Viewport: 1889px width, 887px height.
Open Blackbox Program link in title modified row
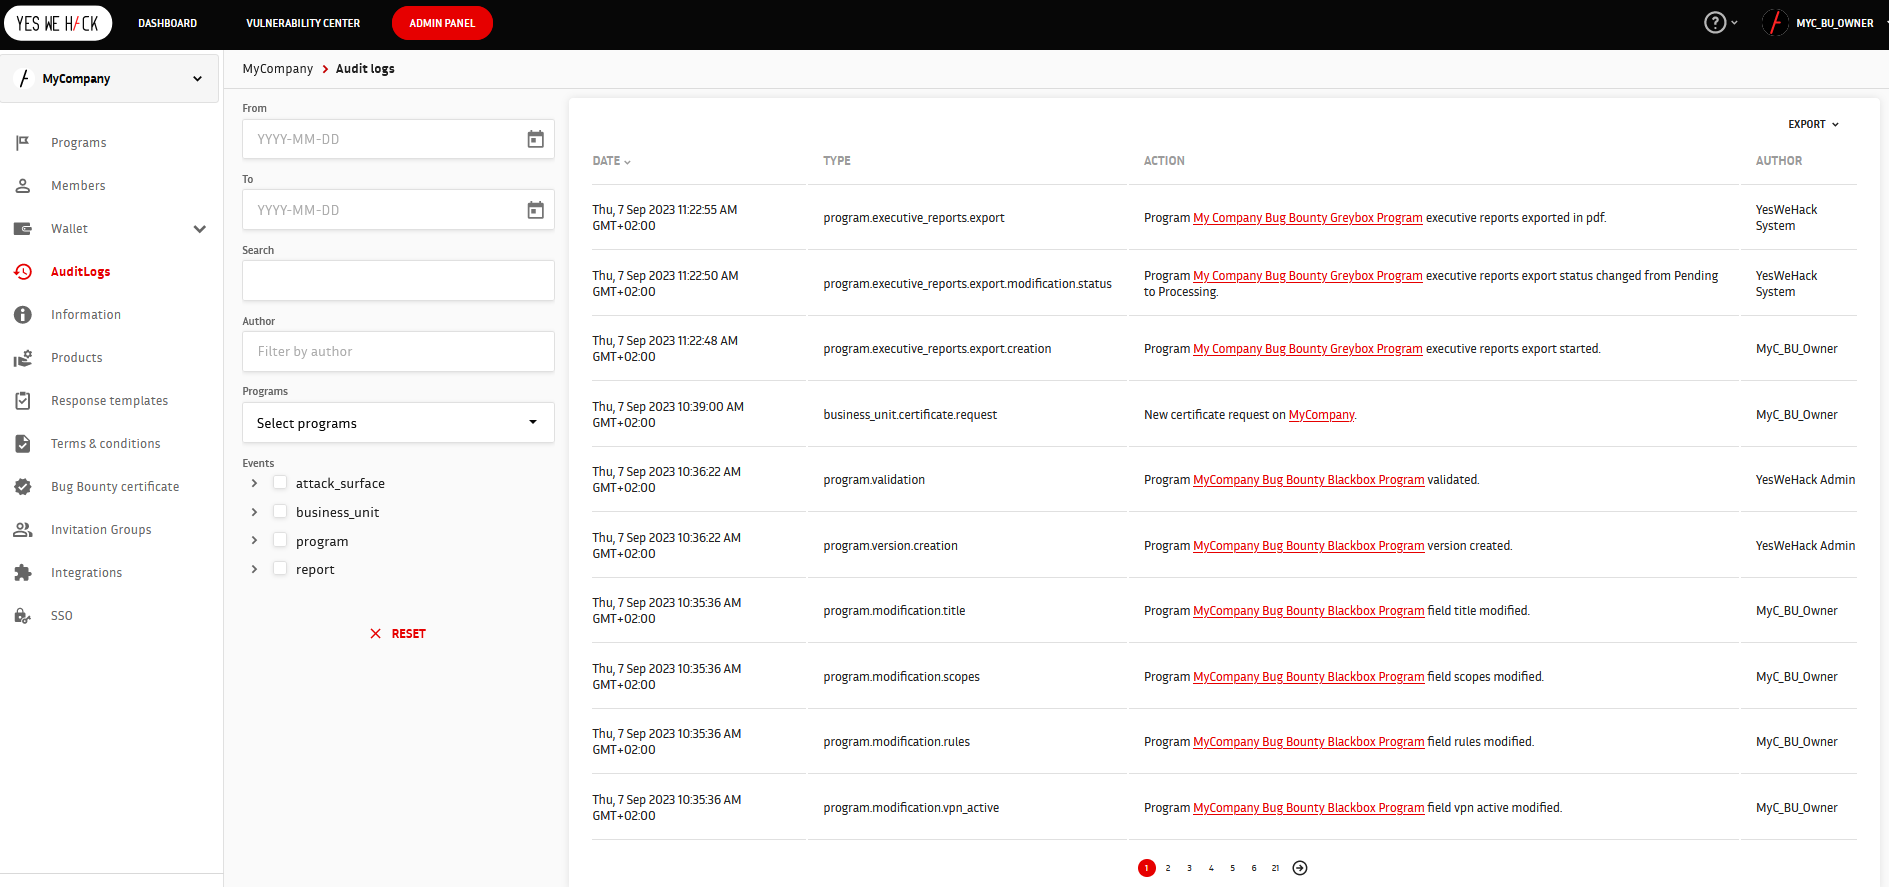click(1309, 611)
